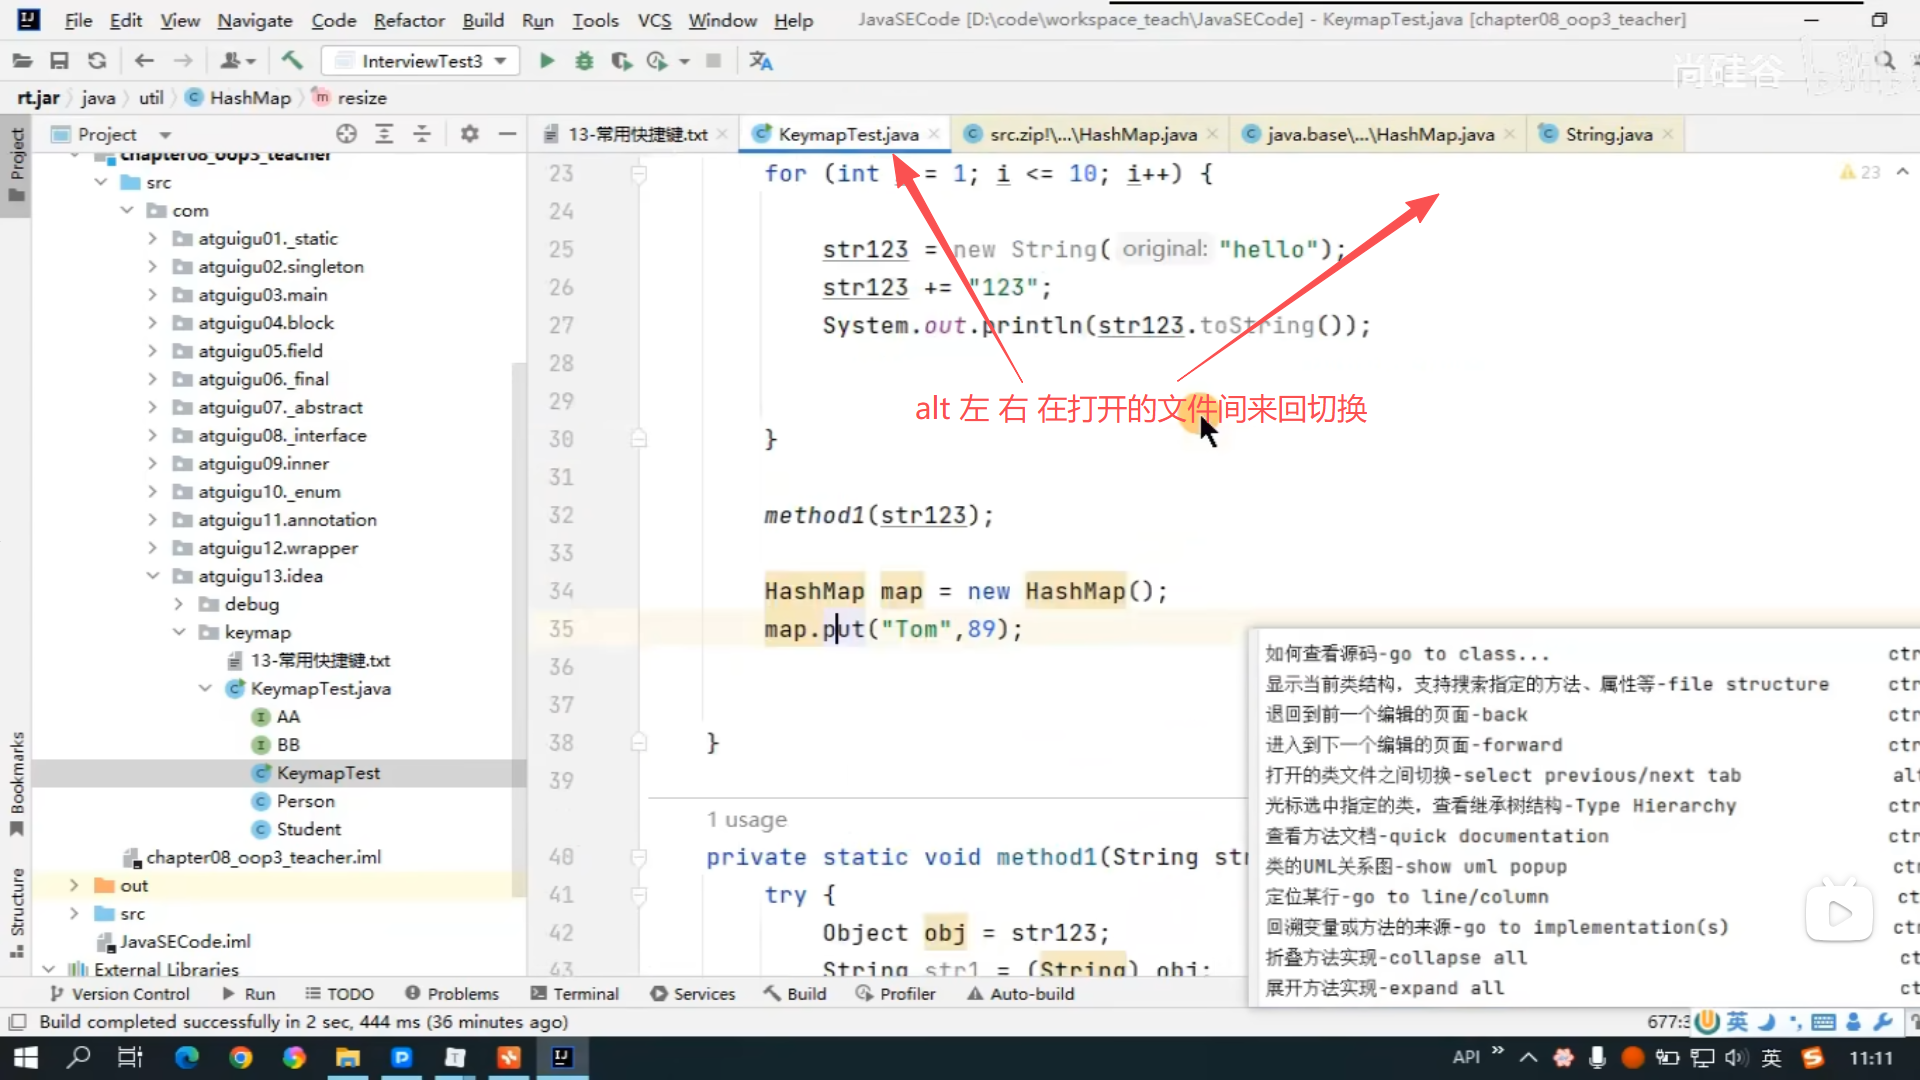Toggle fold marker on line 23
The height and width of the screenshot is (1080, 1920).
click(x=638, y=174)
